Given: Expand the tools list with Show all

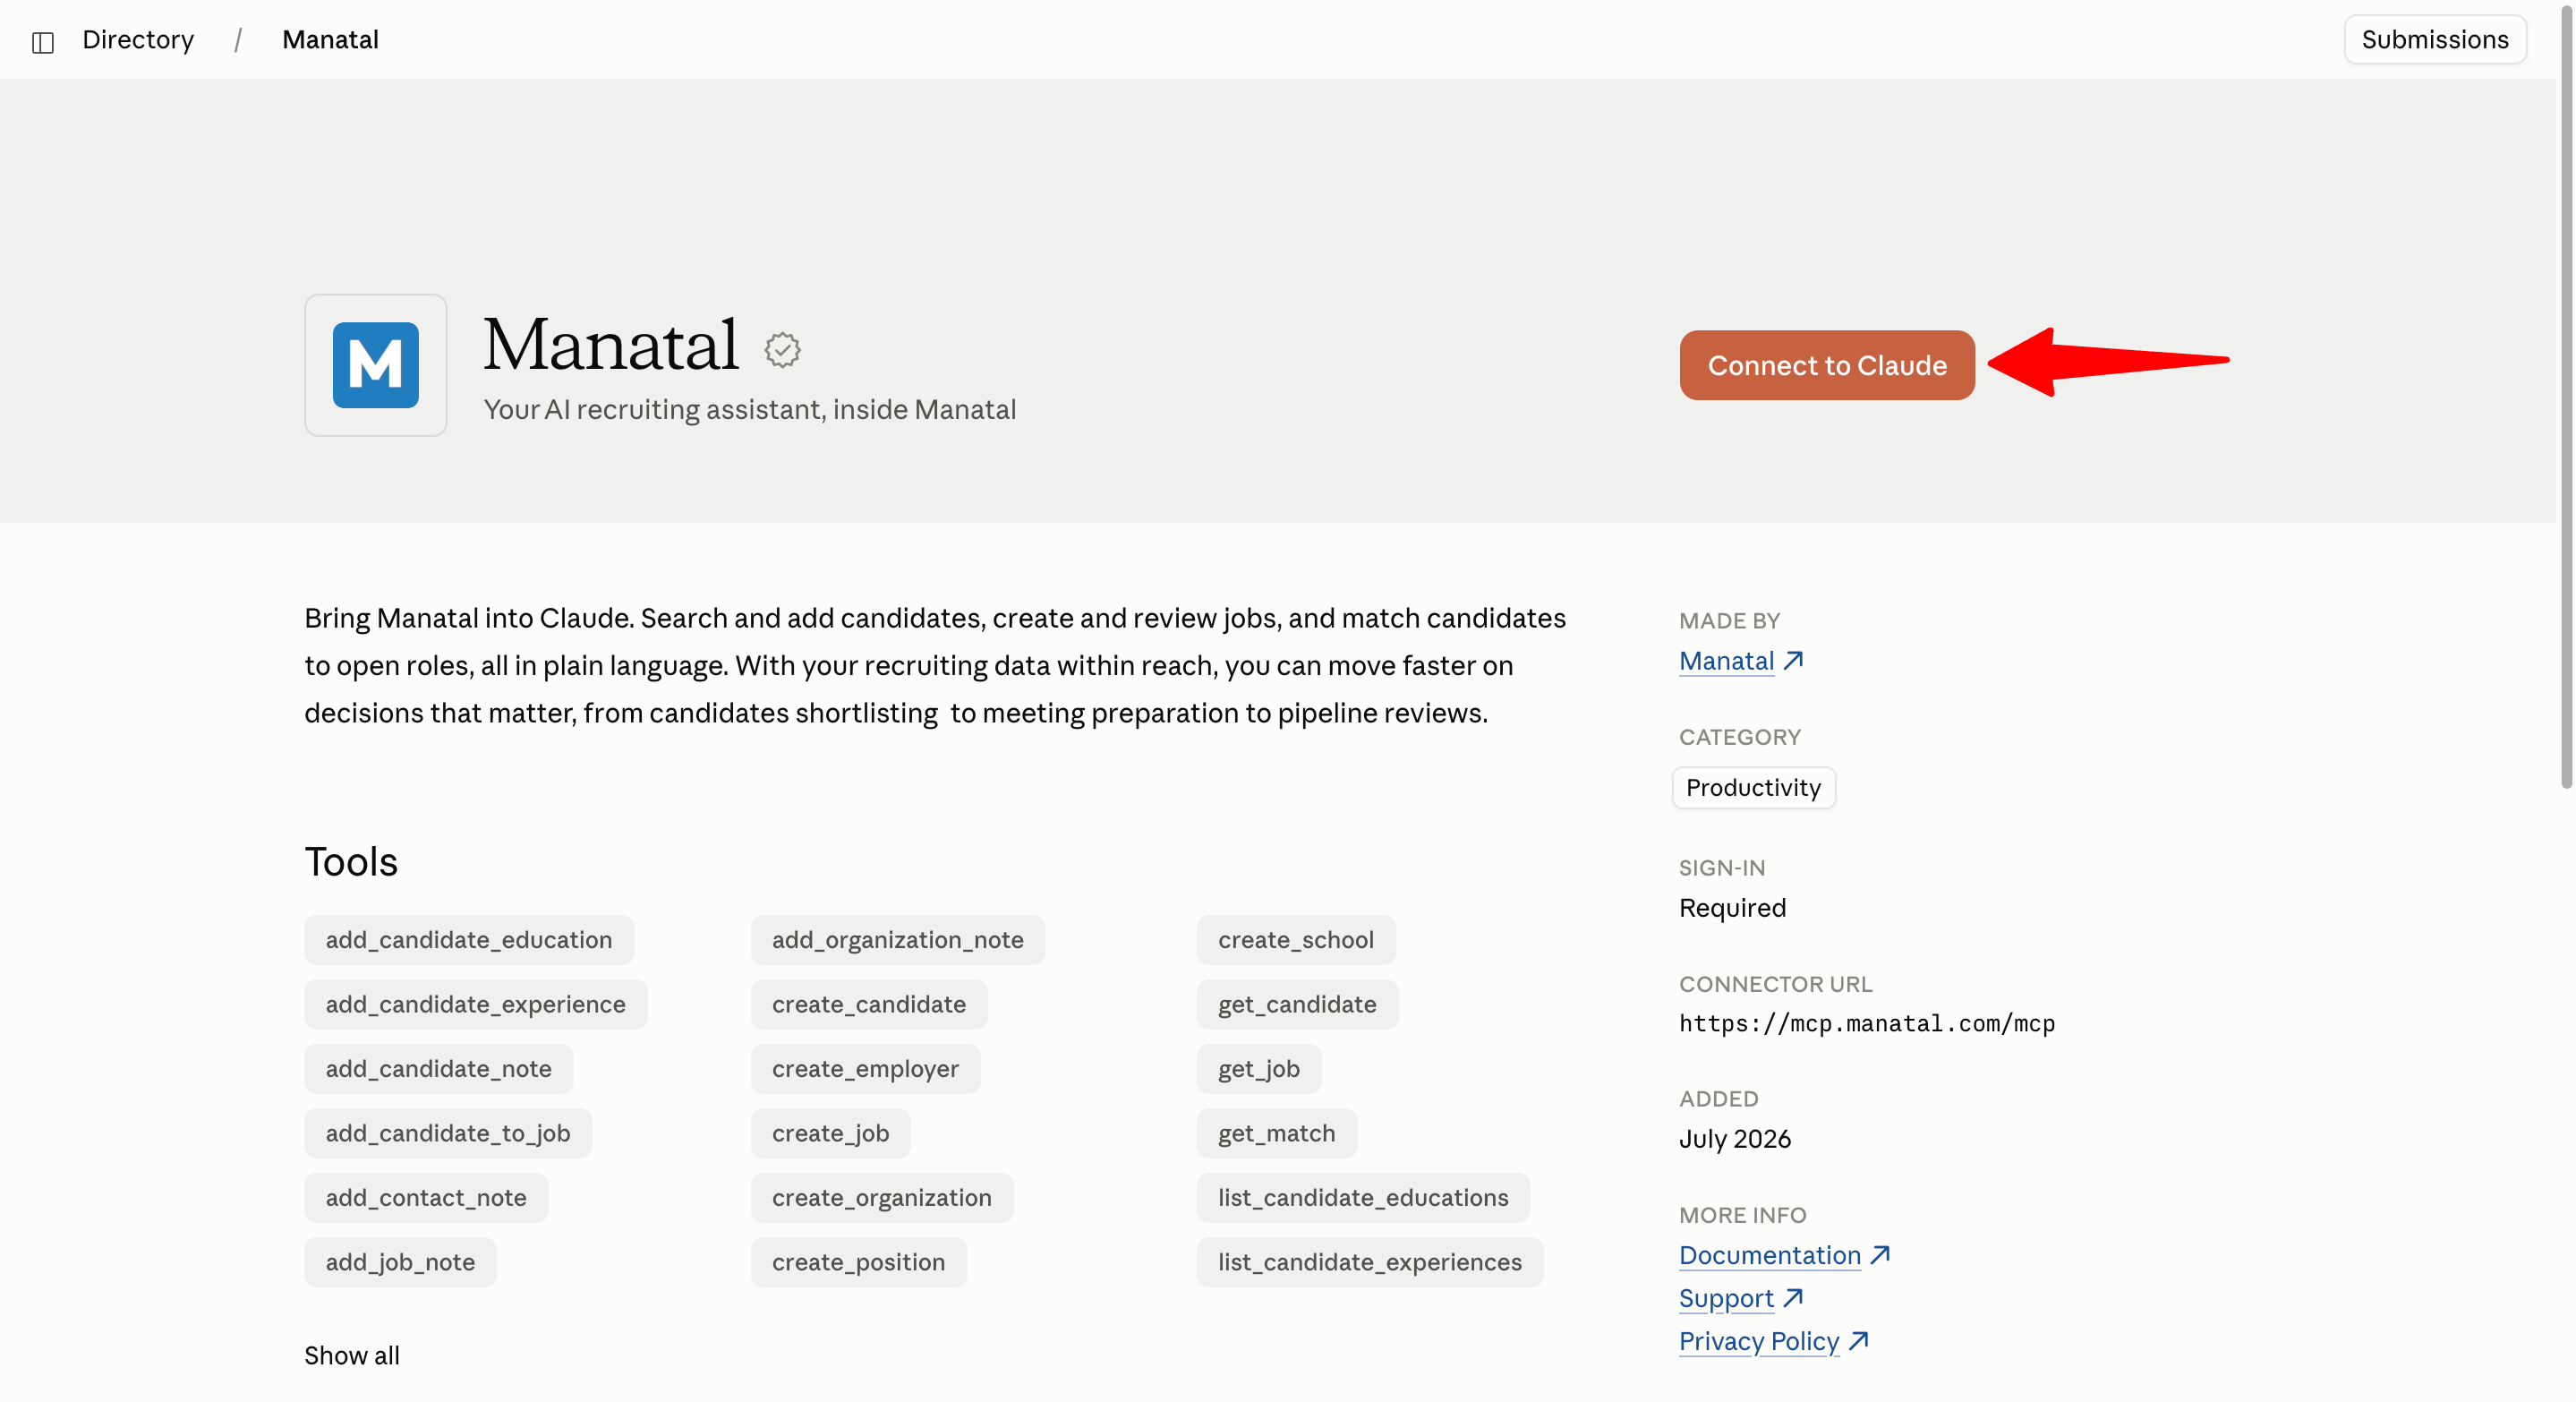Looking at the screenshot, I should point(352,1356).
